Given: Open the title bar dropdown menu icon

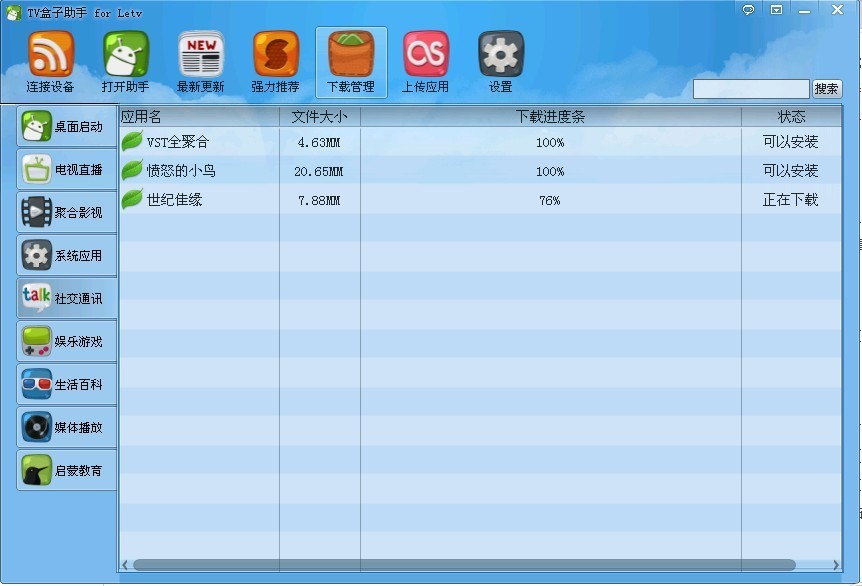Looking at the screenshot, I should tap(776, 10).
